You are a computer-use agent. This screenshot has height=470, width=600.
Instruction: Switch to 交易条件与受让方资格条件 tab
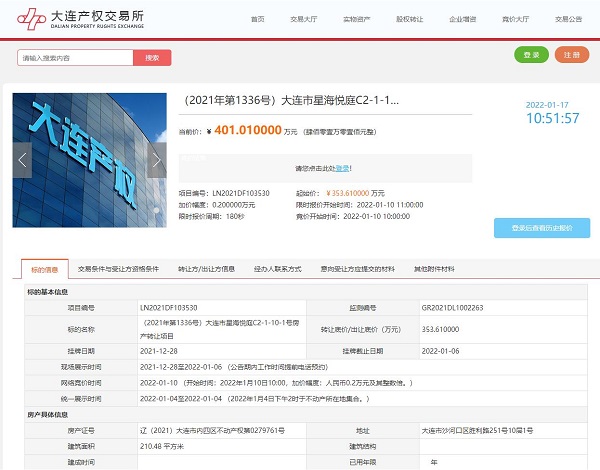point(118,269)
